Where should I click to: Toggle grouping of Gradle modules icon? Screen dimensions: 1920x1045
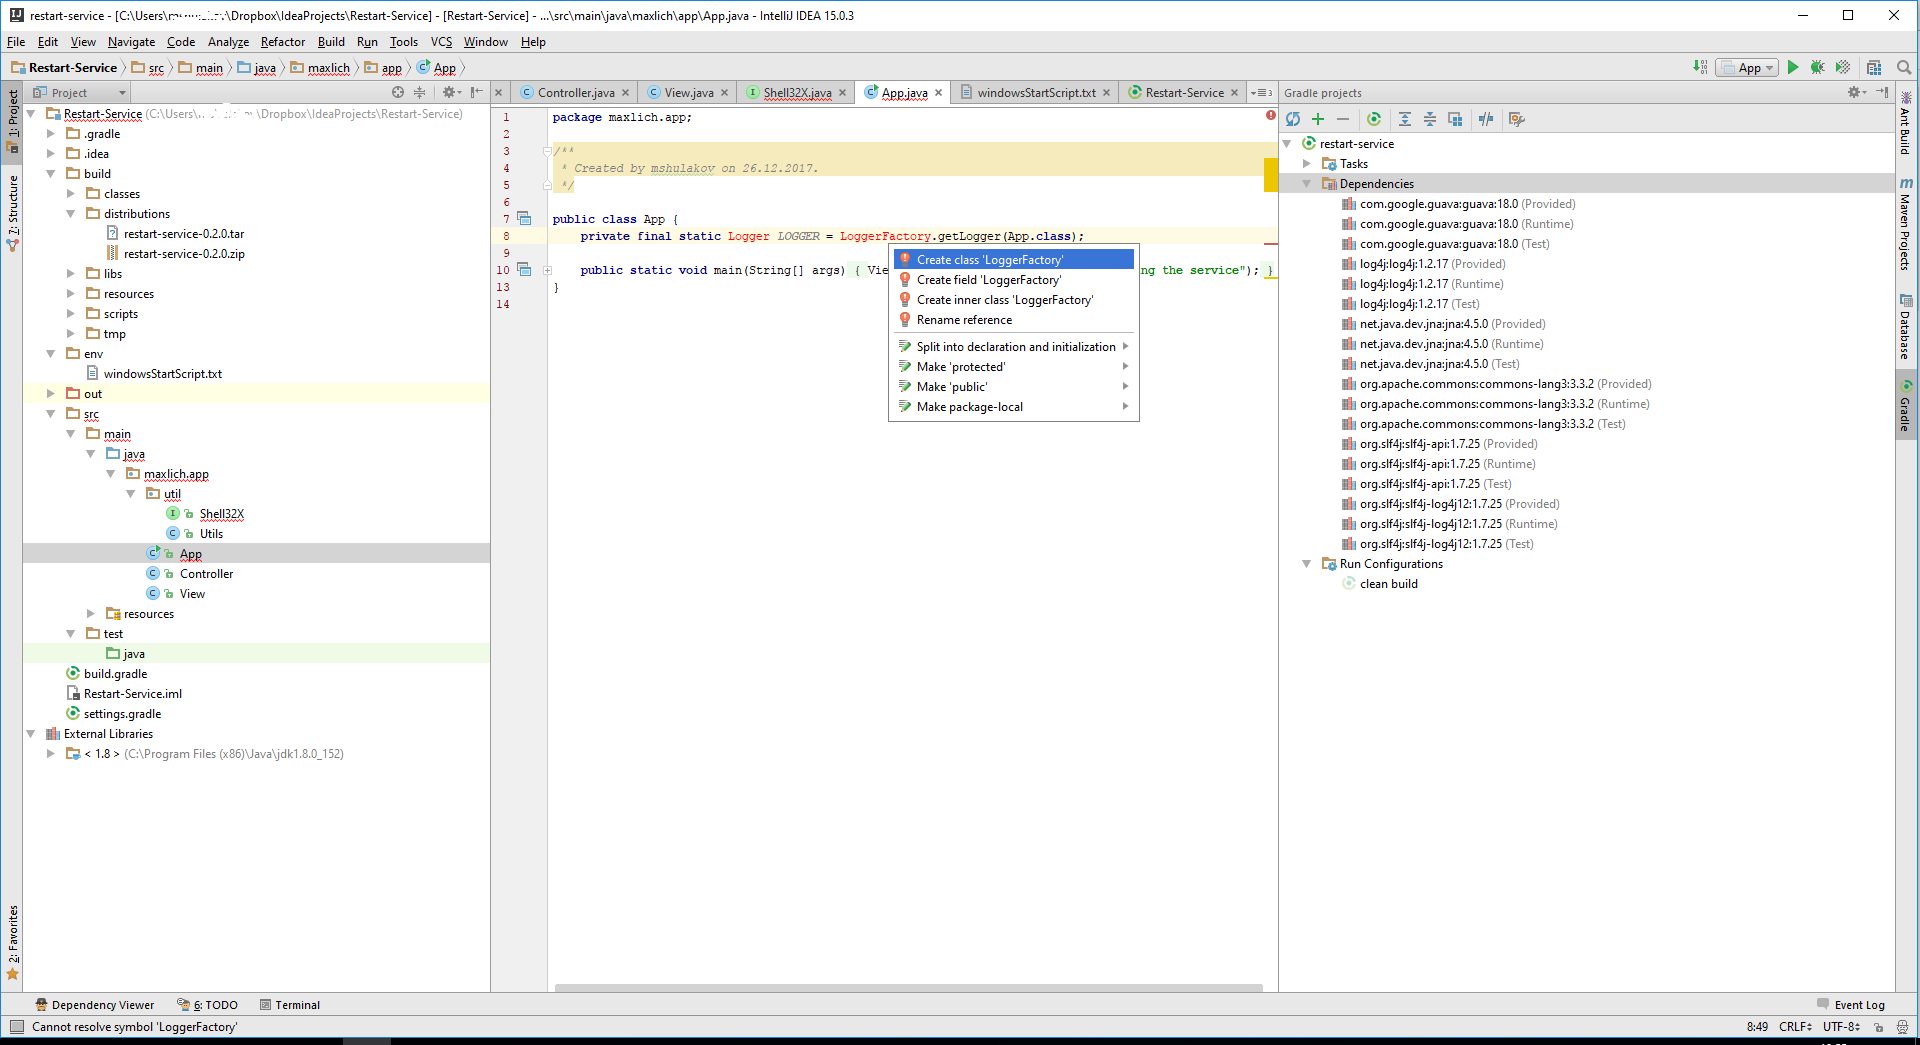(1455, 119)
